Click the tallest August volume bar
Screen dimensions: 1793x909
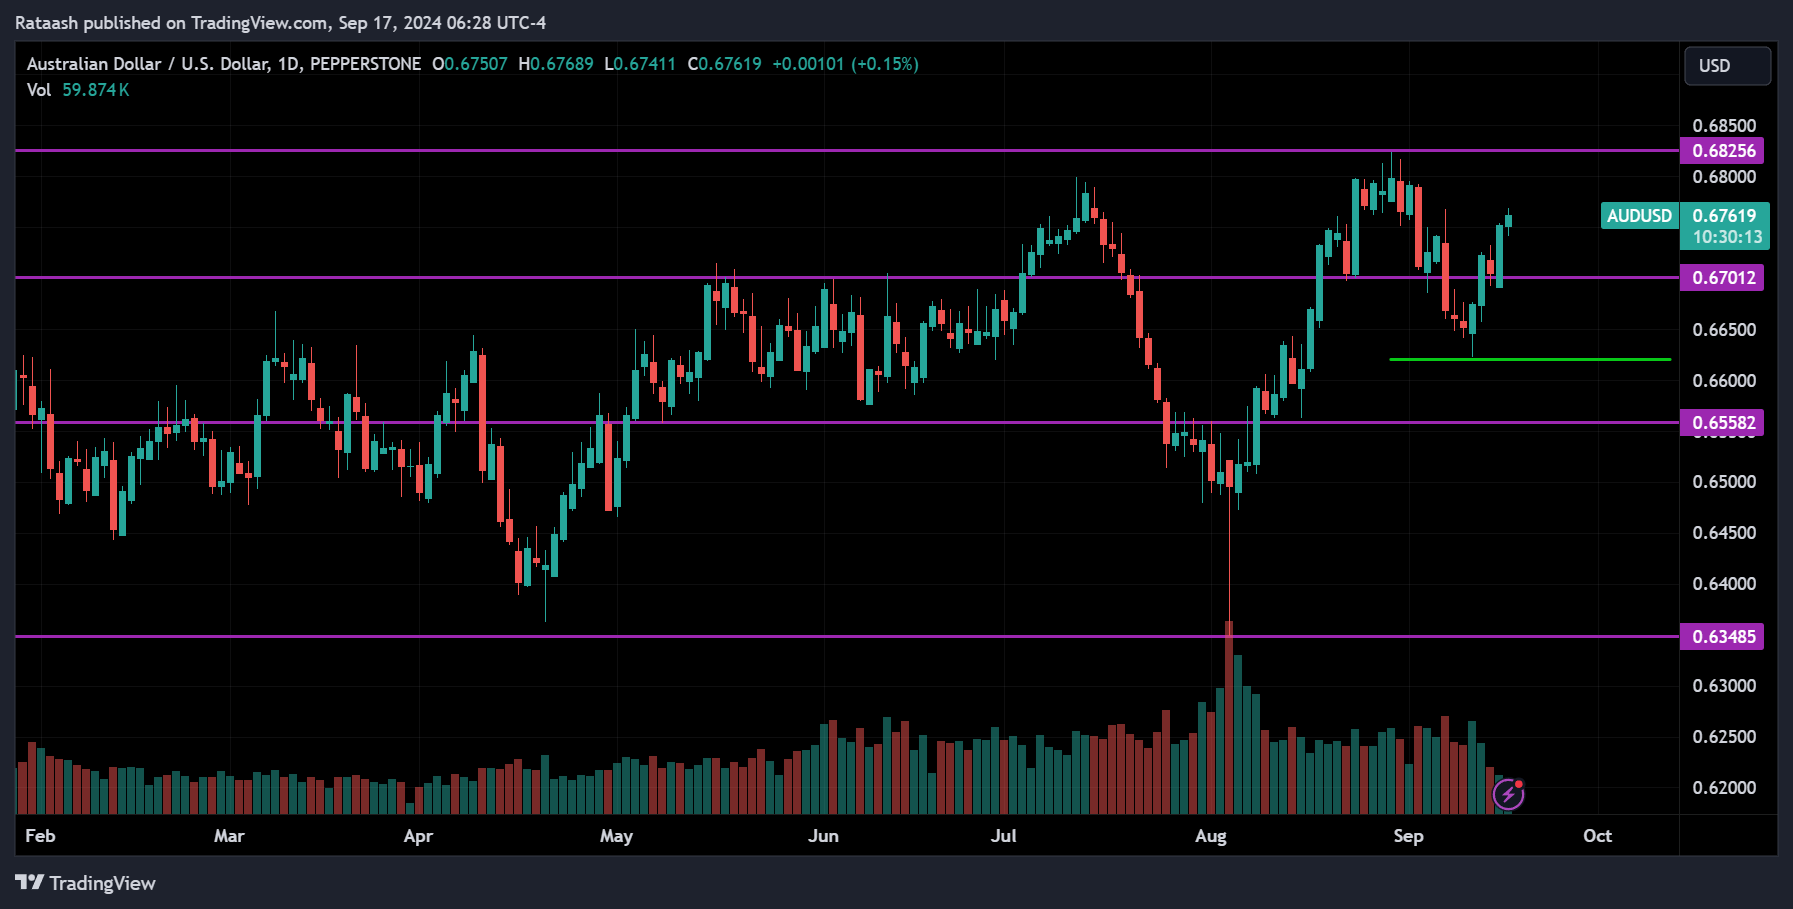(x=1229, y=717)
